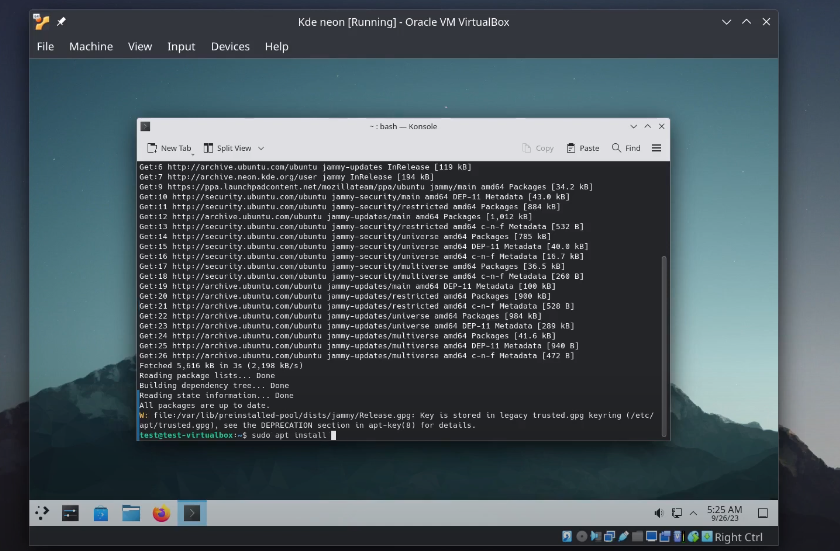Image resolution: width=840 pixels, height=551 pixels.
Task: Open the VirtualBox Devices menu
Action: [x=230, y=46]
